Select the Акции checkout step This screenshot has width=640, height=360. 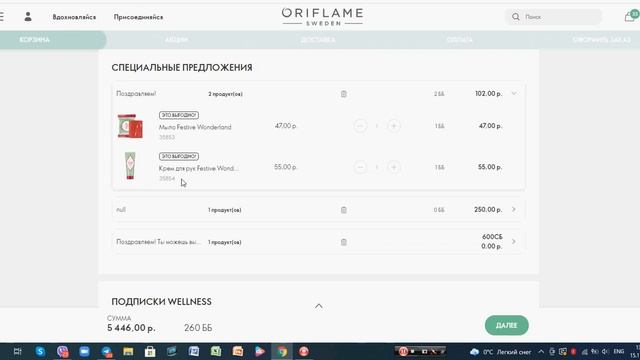click(x=176, y=40)
